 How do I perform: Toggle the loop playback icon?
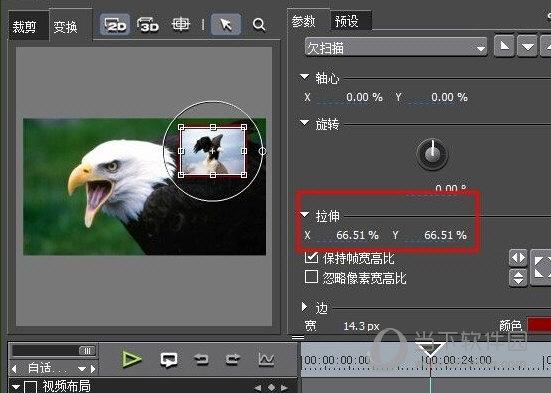(169, 360)
